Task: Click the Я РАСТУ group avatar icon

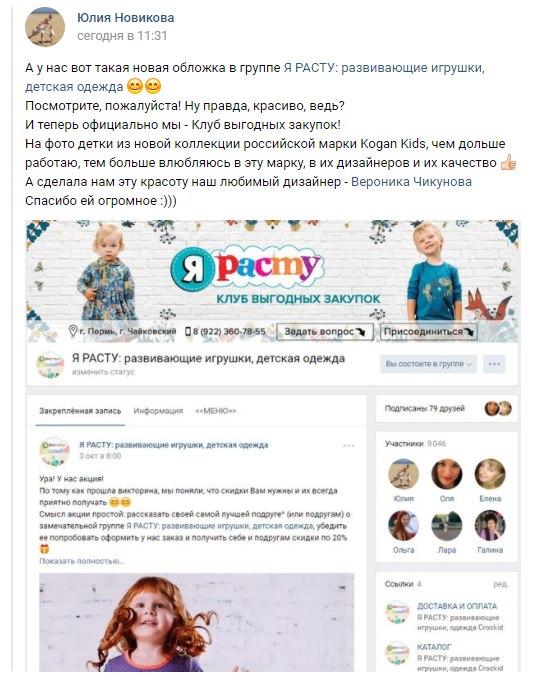Action: click(x=50, y=364)
